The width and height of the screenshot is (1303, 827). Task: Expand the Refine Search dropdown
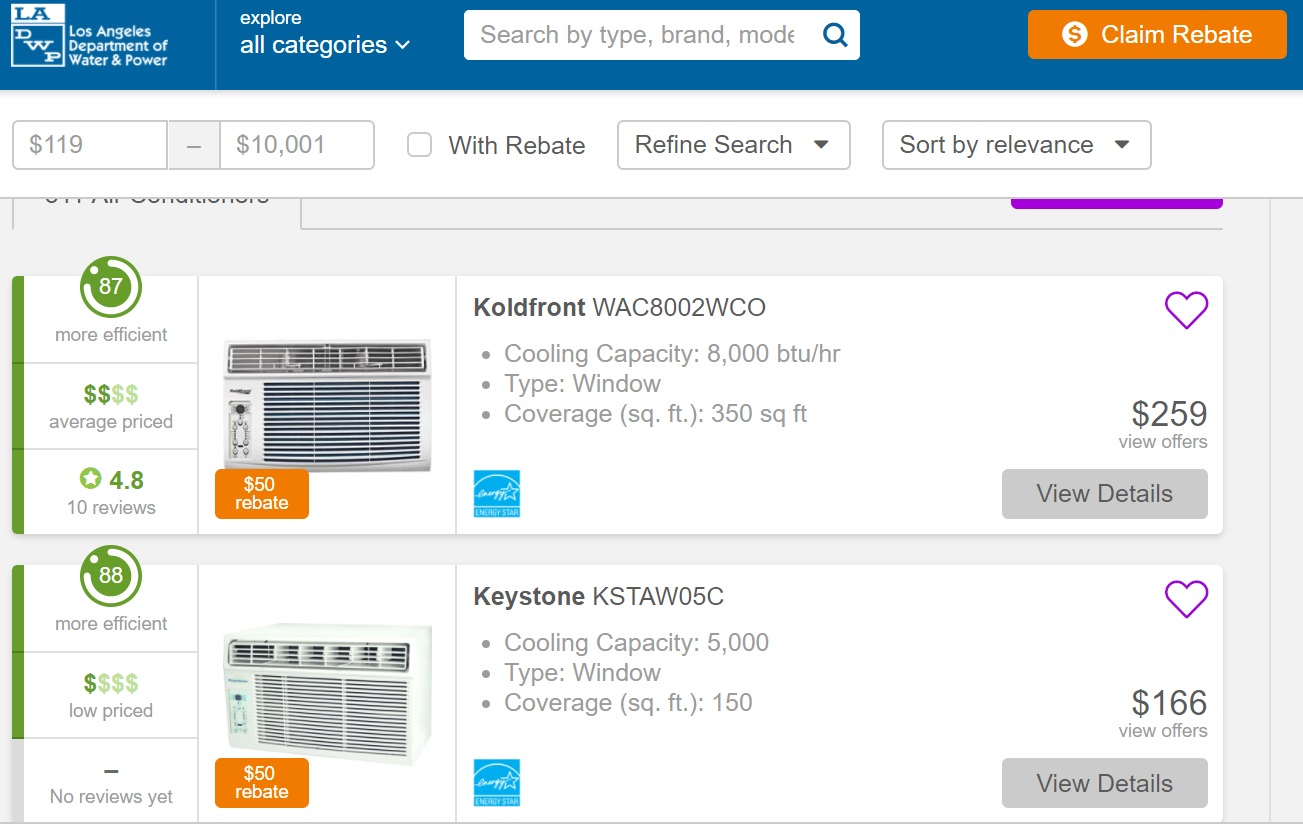pyautogui.click(x=734, y=145)
